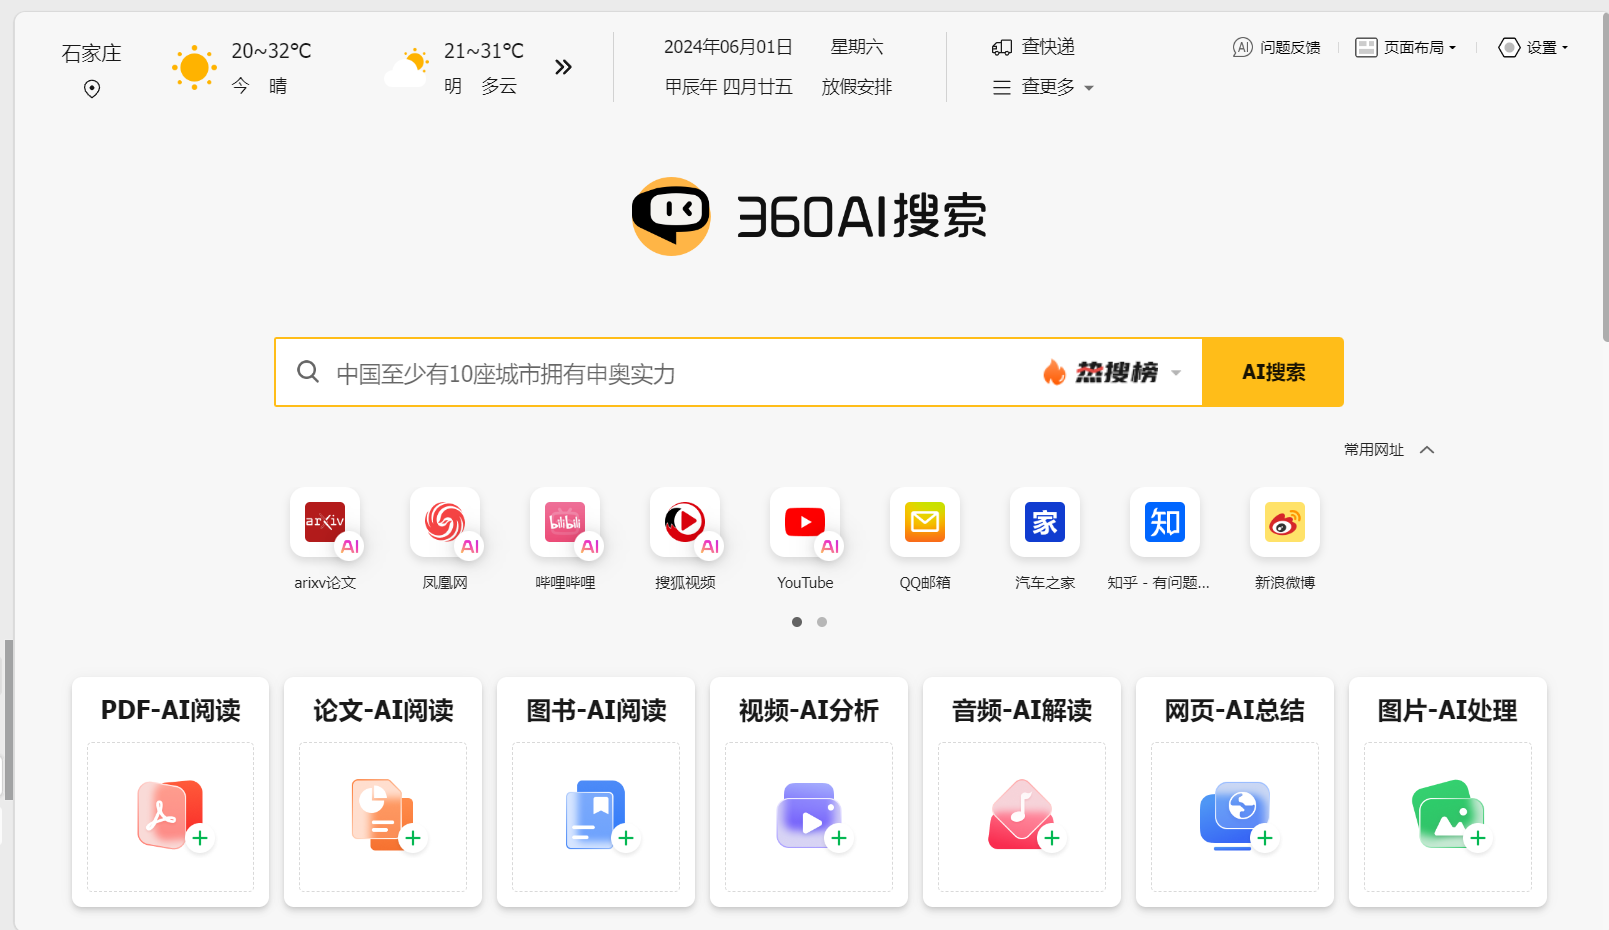The height and width of the screenshot is (930, 1609).
Task: Open the arixv论文 shortcut icon
Action: 325,522
